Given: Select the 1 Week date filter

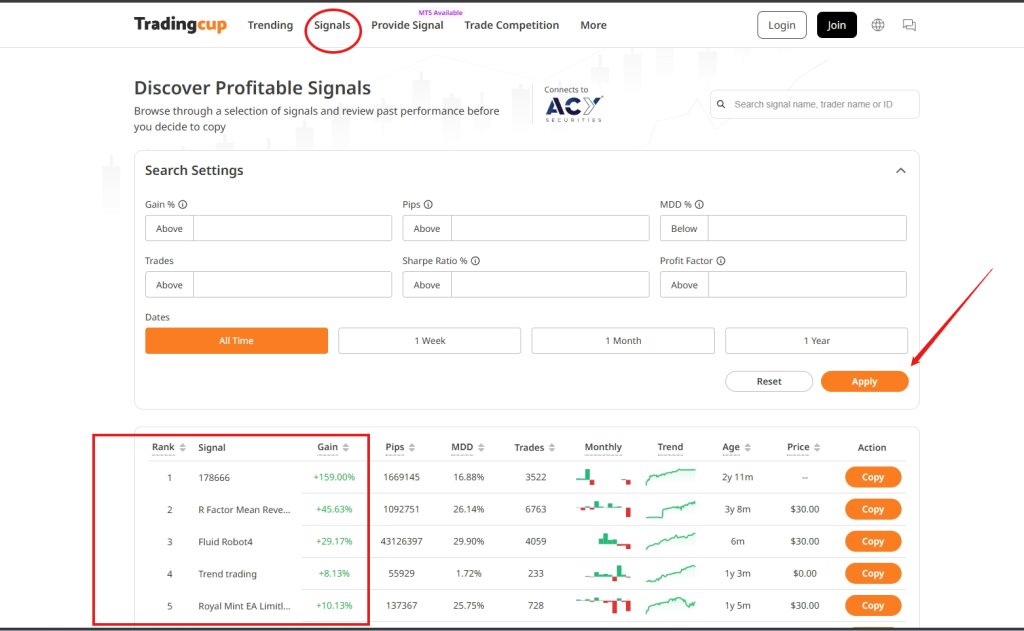Looking at the screenshot, I should [x=429, y=341].
